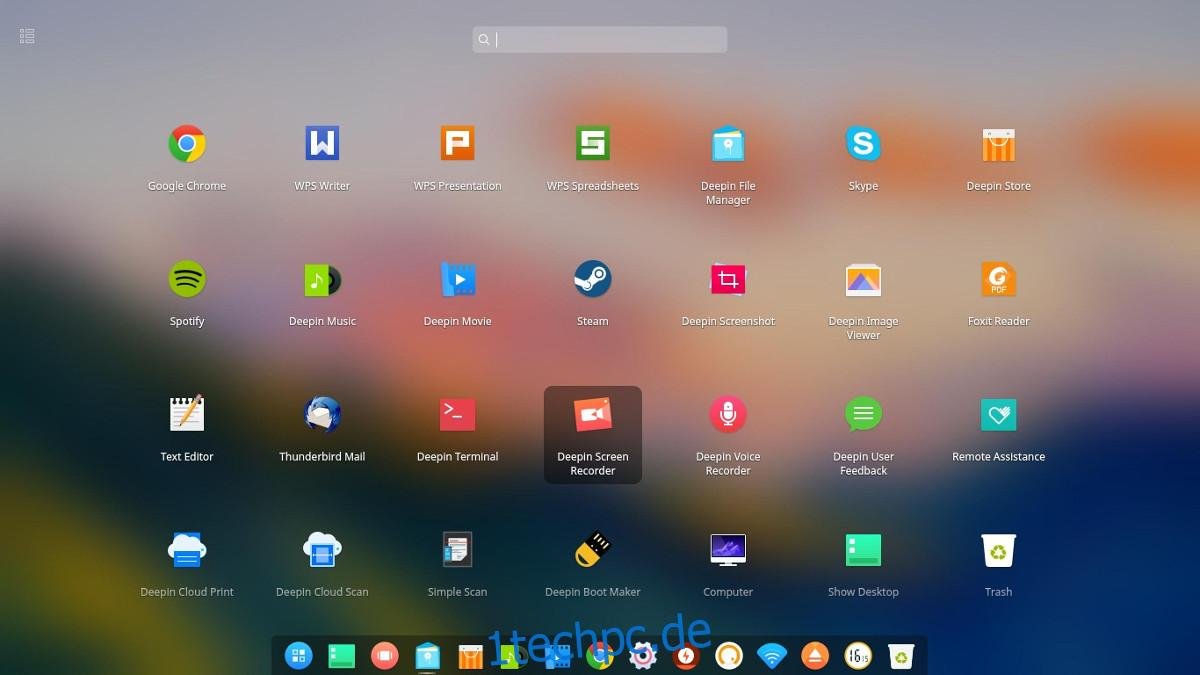
Task: Open the Control Center gear in the dock
Action: (644, 656)
